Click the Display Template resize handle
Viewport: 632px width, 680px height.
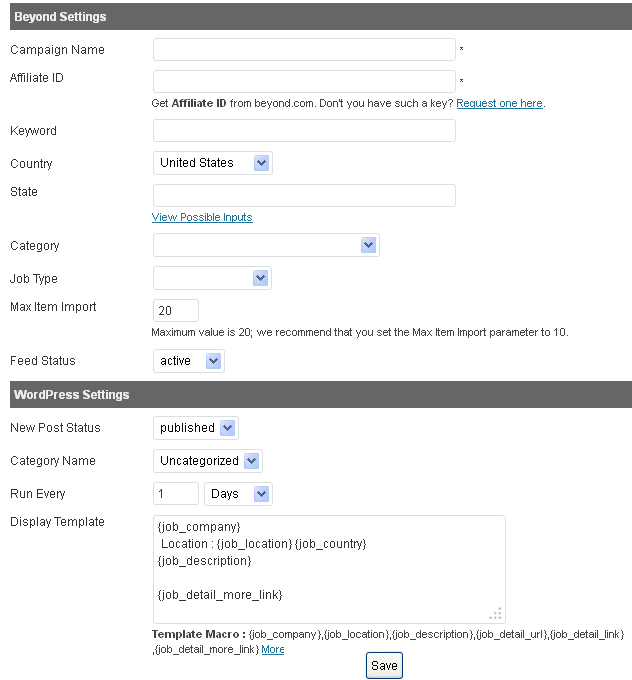pos(496,614)
